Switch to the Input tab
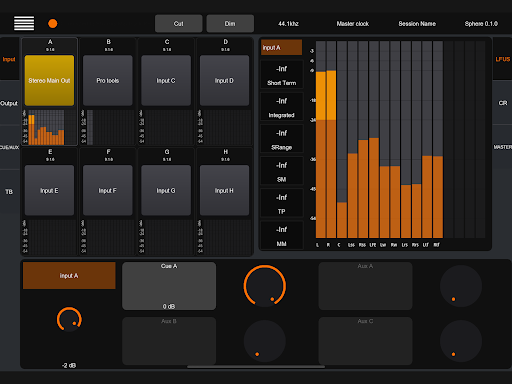Viewport: 512px width, 384px height. (9, 59)
